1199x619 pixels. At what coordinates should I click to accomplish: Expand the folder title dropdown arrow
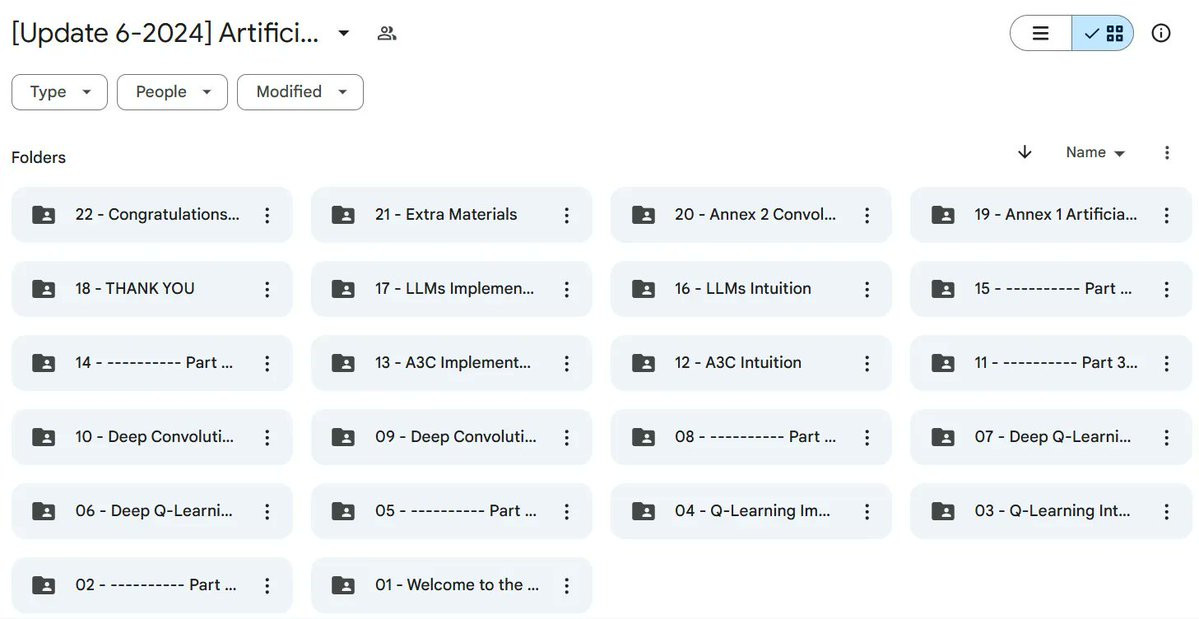(344, 33)
